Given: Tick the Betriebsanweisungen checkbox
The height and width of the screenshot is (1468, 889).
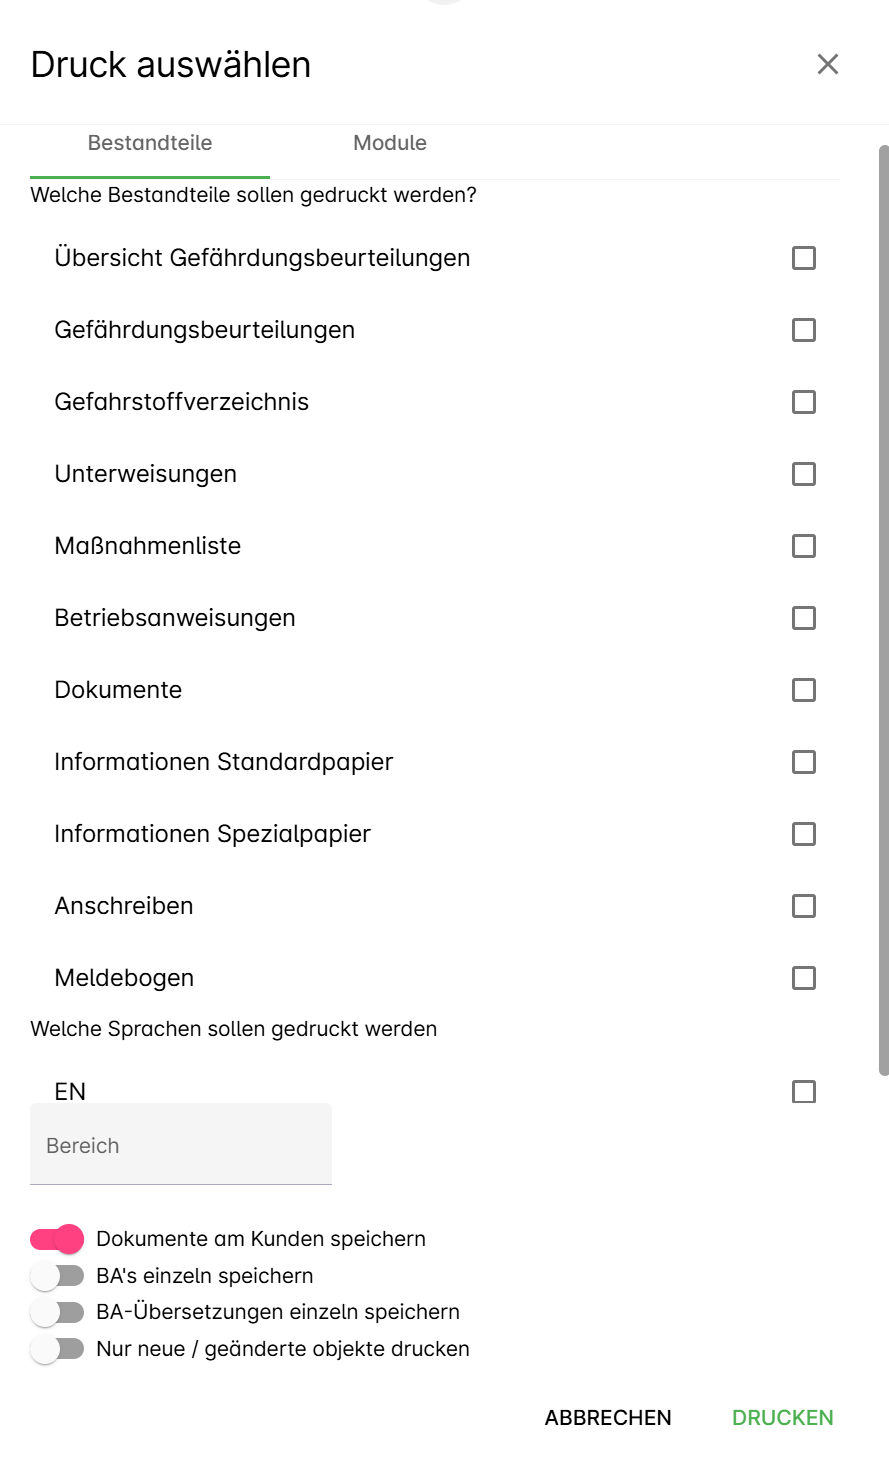Looking at the screenshot, I should pyautogui.click(x=803, y=618).
